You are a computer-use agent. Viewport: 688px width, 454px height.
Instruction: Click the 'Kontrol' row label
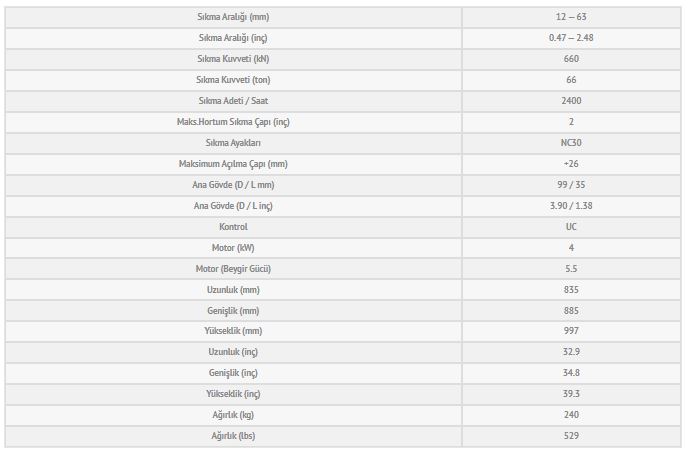tap(233, 227)
